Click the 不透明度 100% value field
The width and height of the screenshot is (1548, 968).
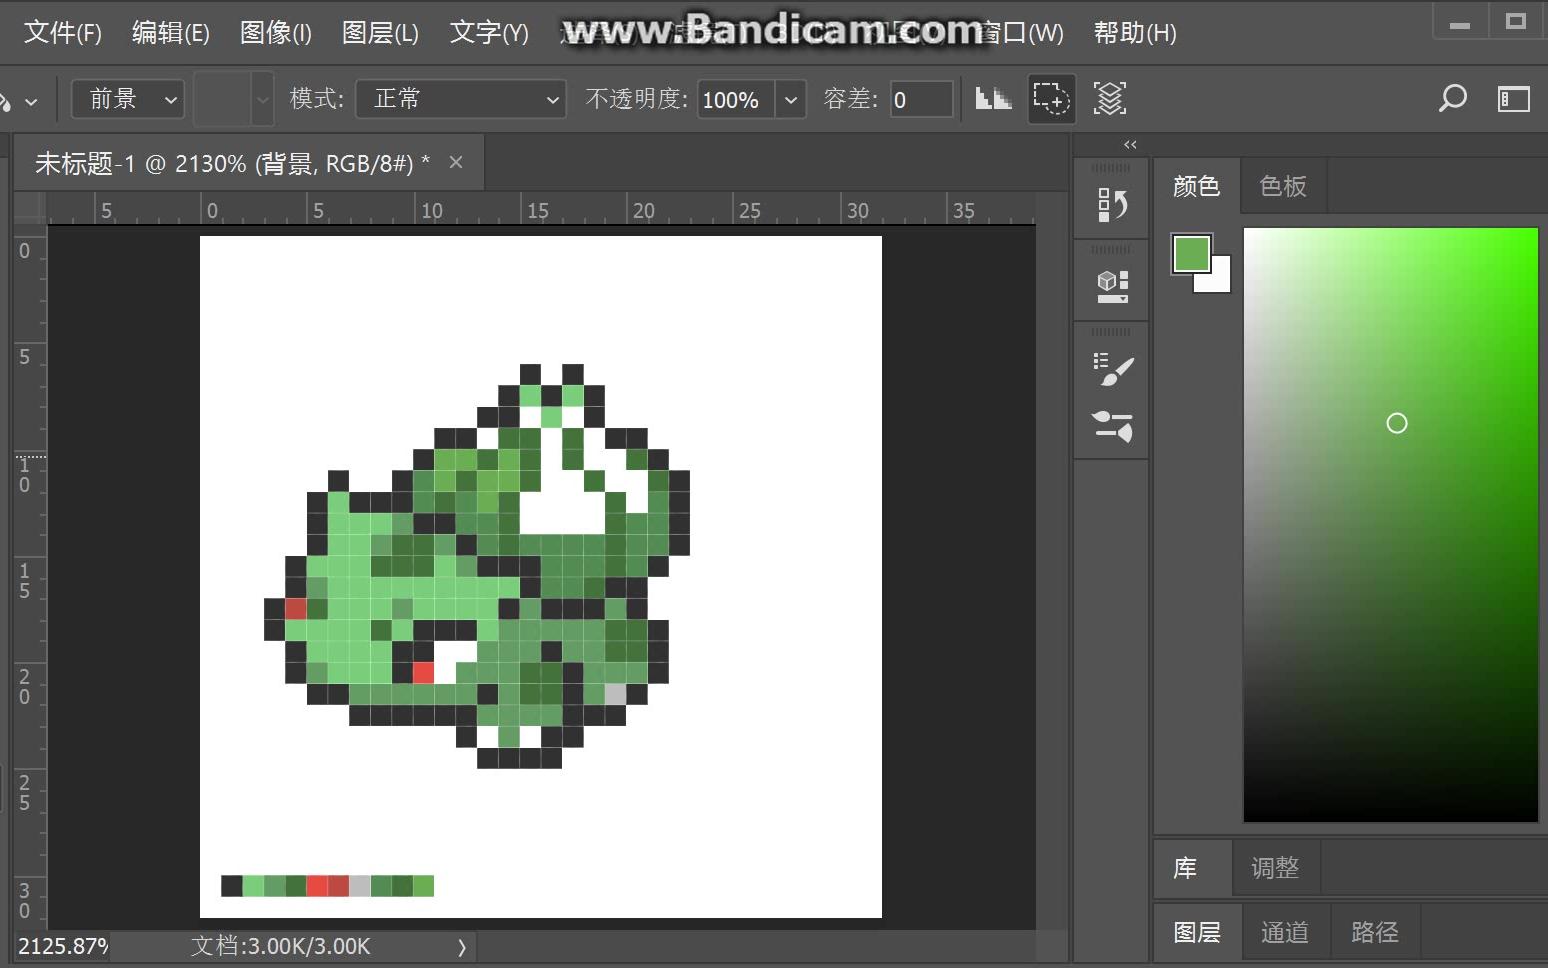(735, 99)
